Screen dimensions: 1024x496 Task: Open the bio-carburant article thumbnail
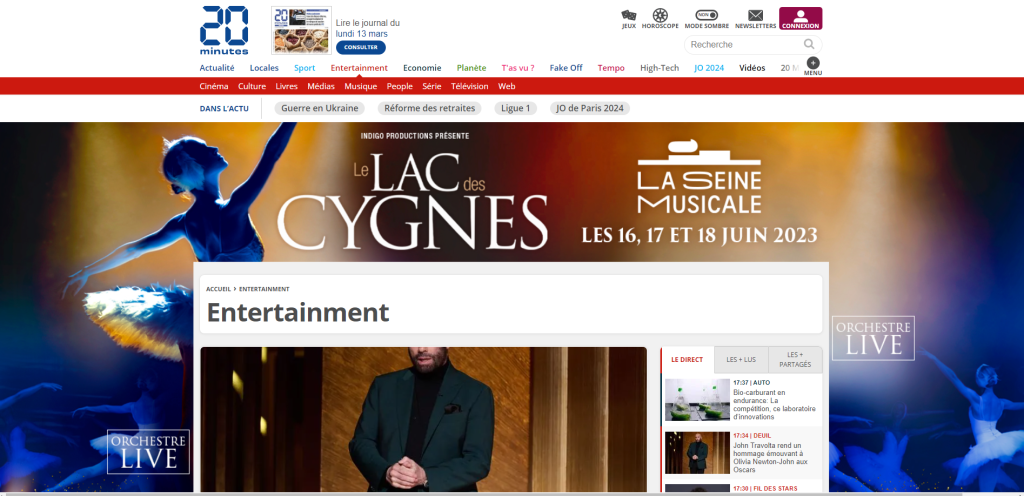(697, 399)
